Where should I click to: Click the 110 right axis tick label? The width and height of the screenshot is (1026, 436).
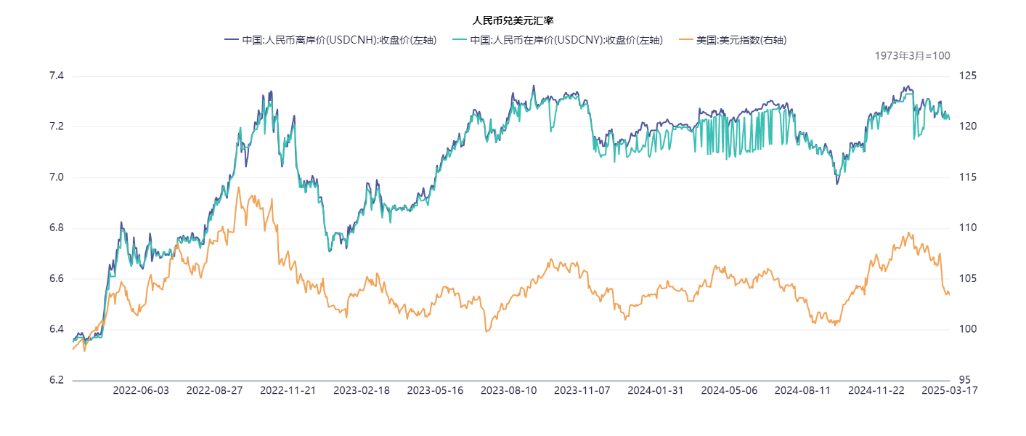tap(968, 228)
